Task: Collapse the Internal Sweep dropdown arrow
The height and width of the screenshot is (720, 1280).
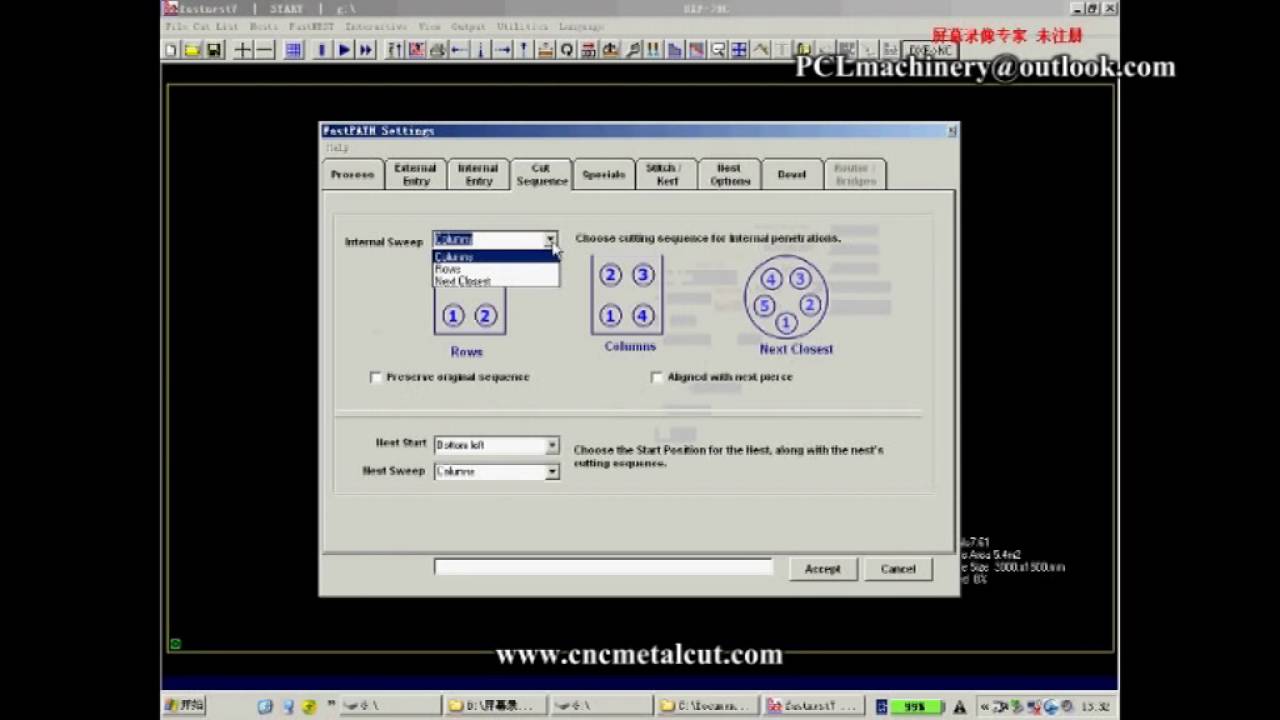Action: (550, 240)
